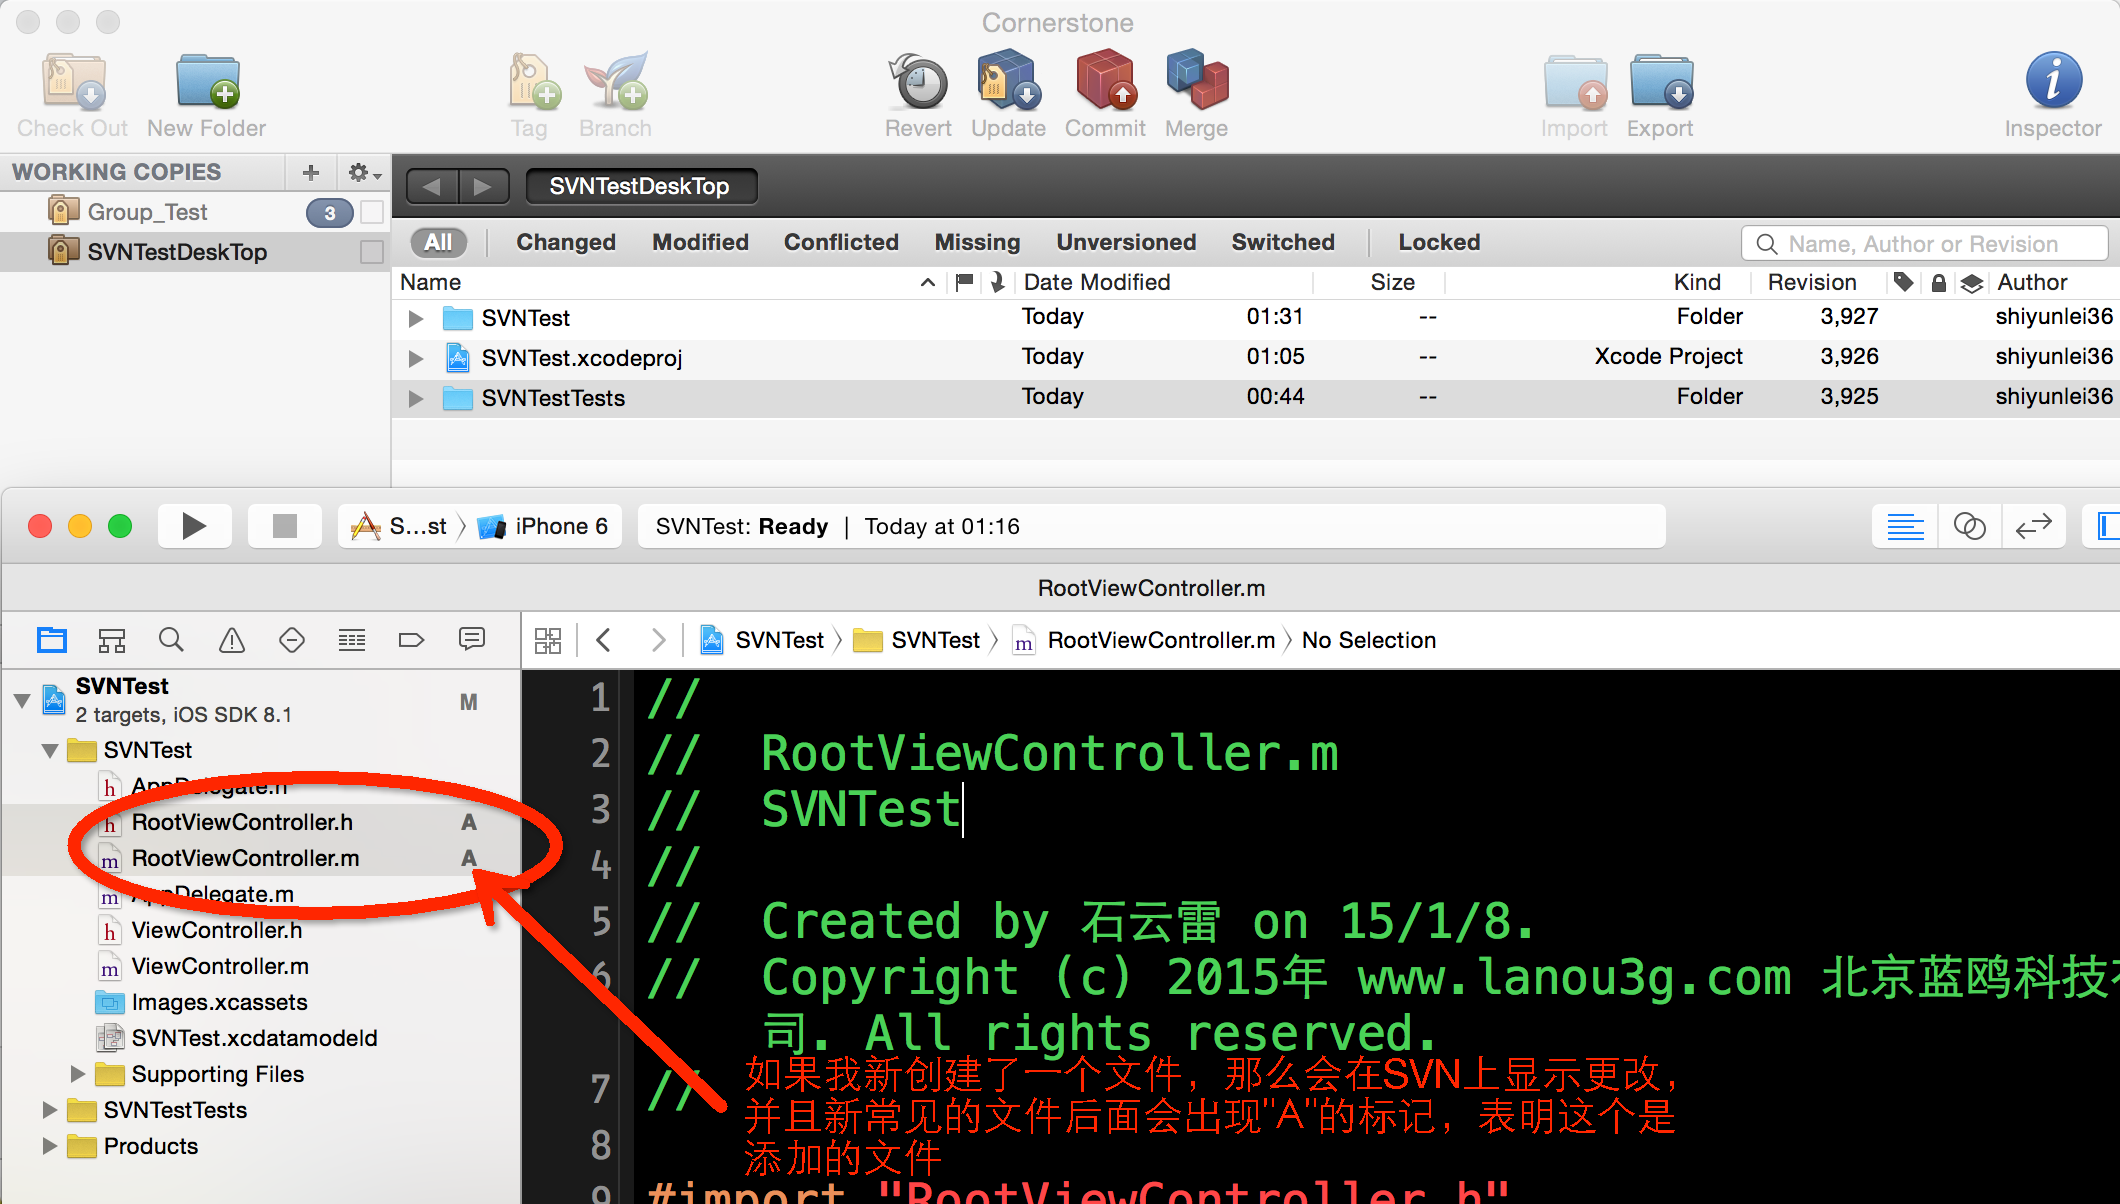Click the Commit toolbar icon
The height and width of the screenshot is (1204, 2120).
coord(1105,81)
